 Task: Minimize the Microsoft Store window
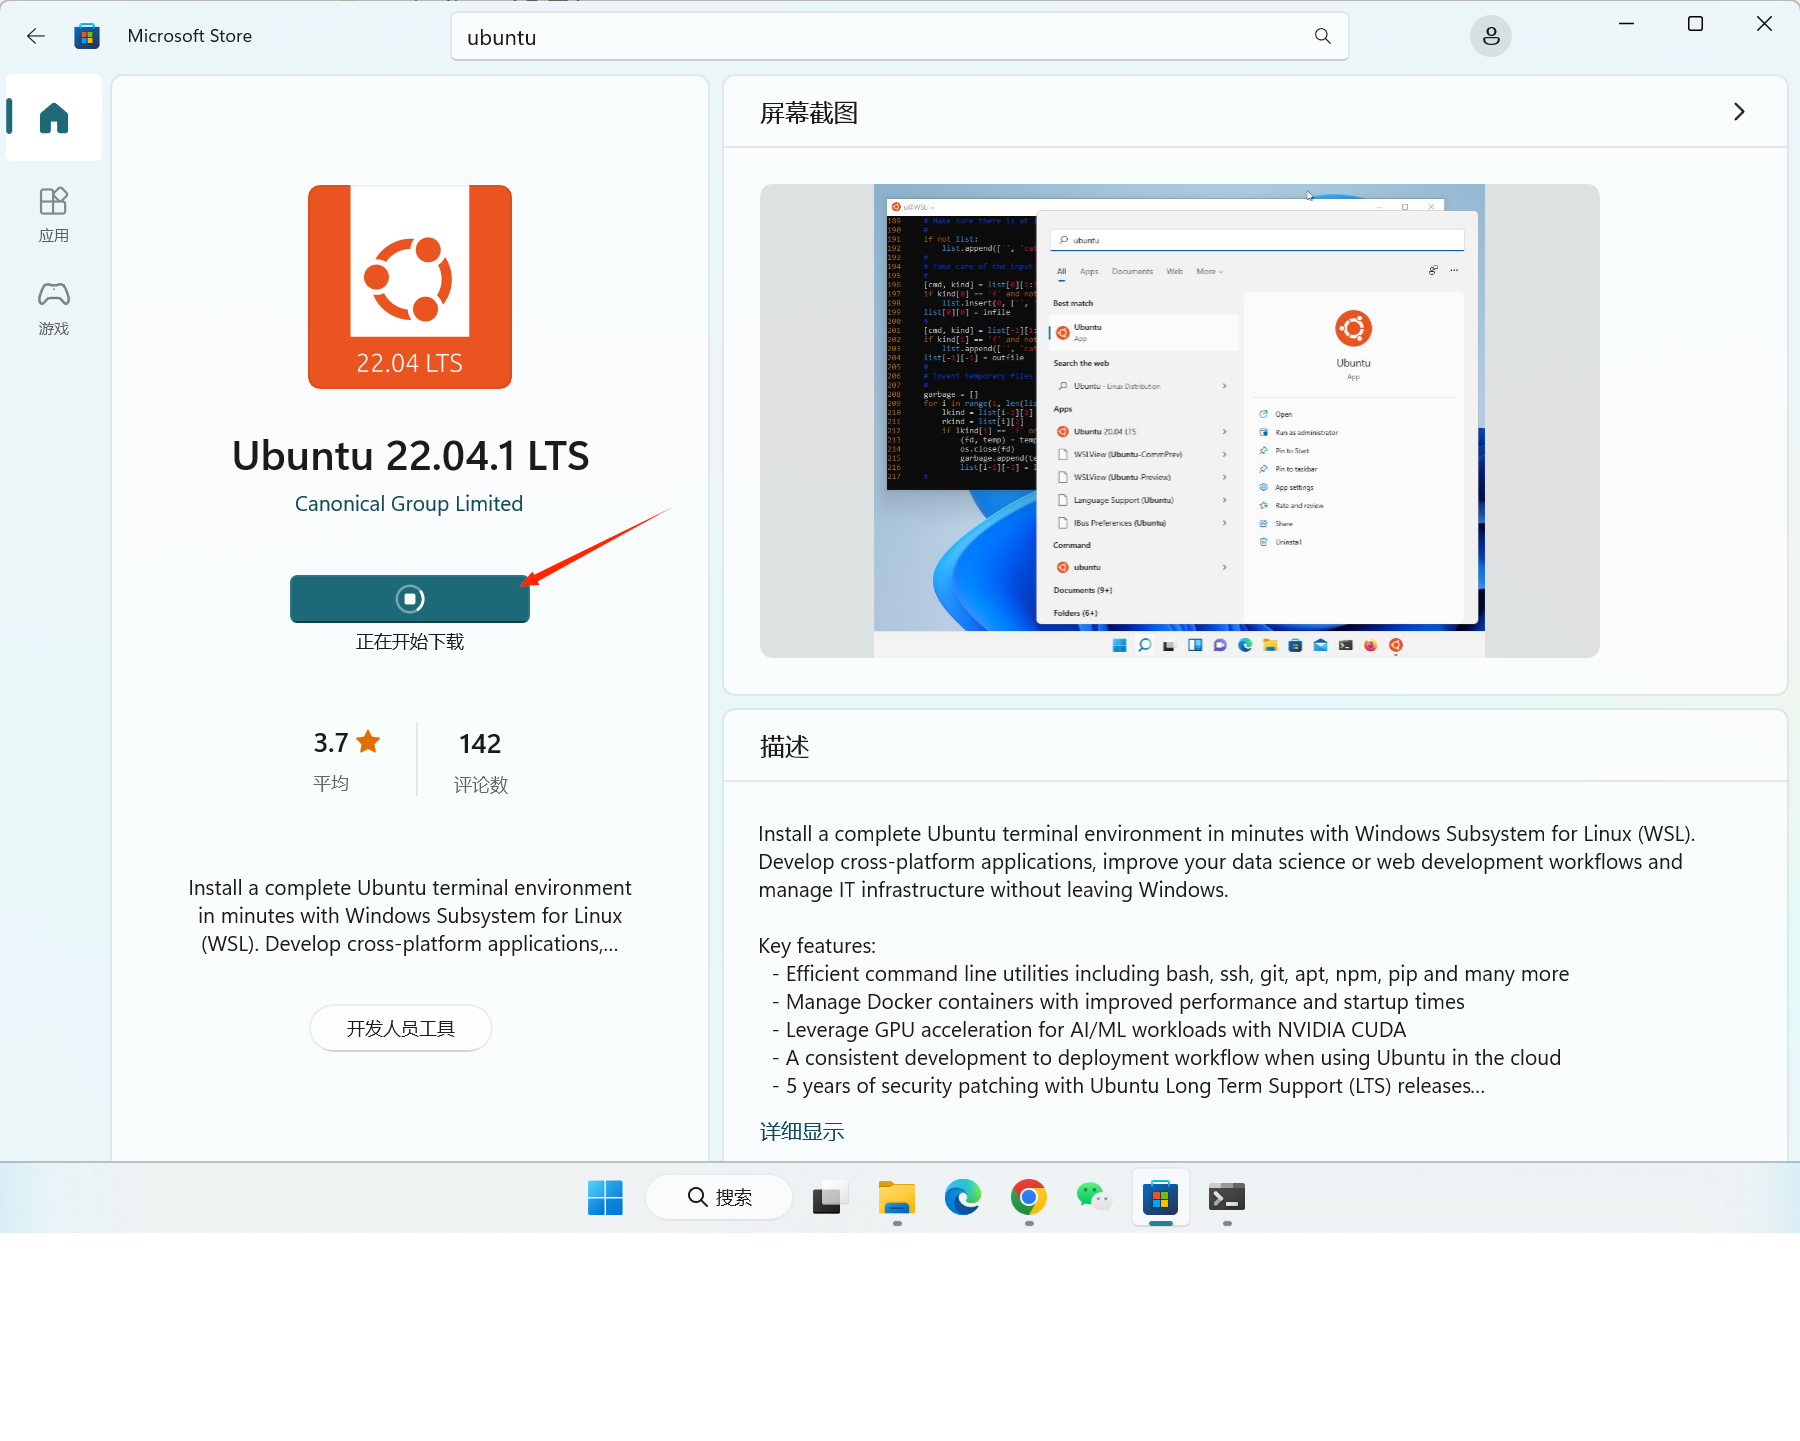(x=1626, y=24)
